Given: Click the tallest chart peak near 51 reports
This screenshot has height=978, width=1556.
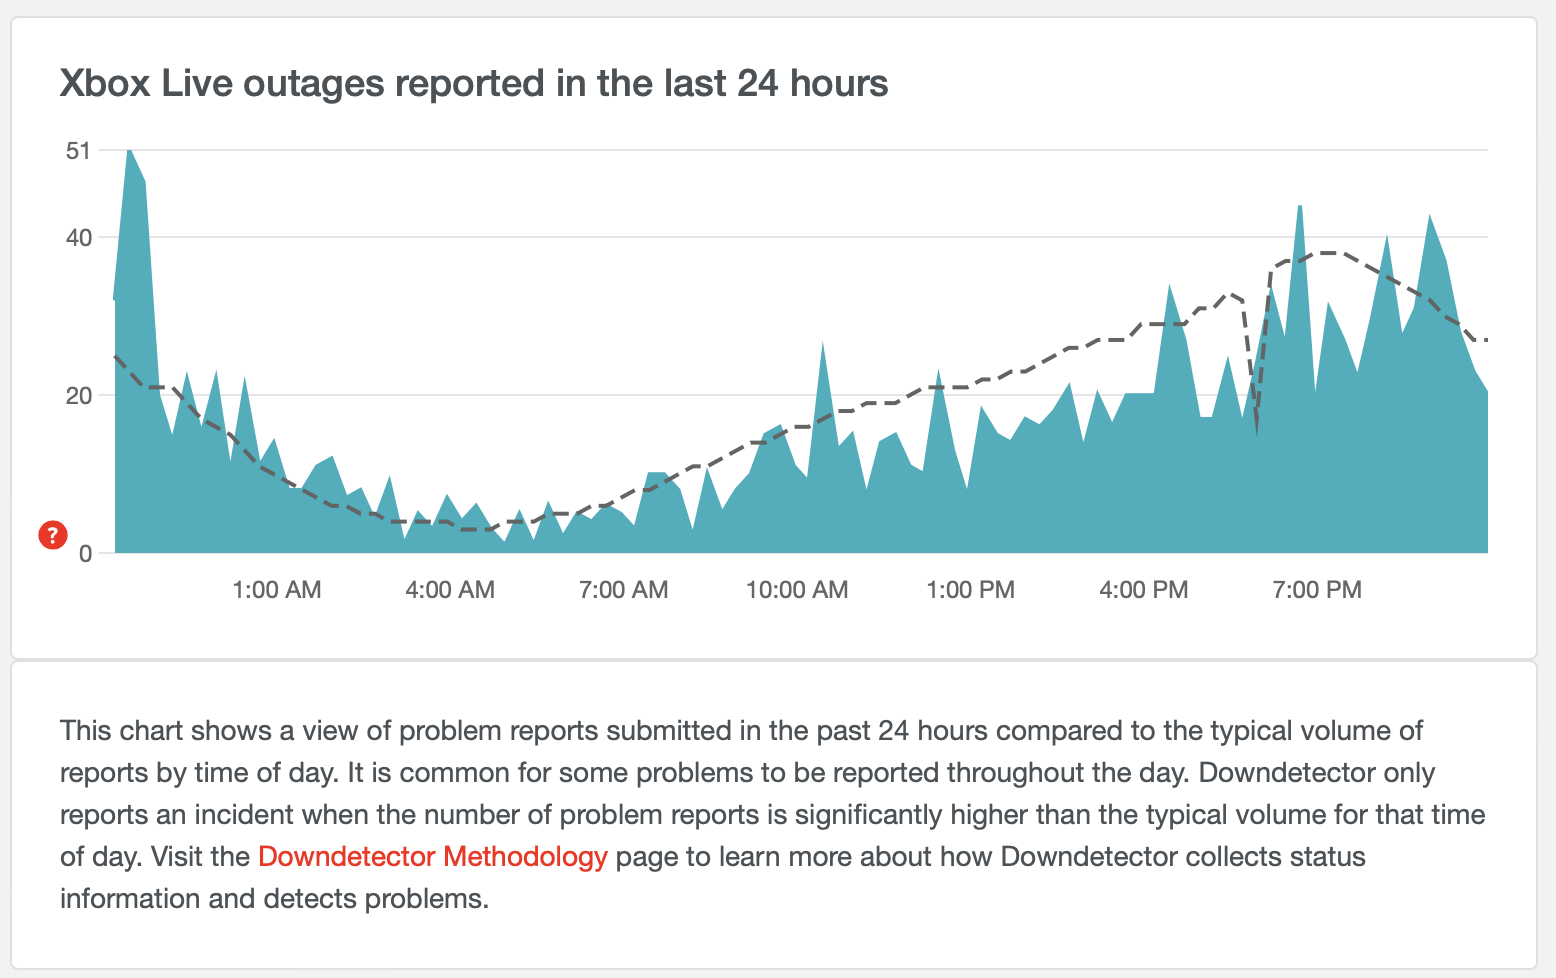Looking at the screenshot, I should coord(130,150).
